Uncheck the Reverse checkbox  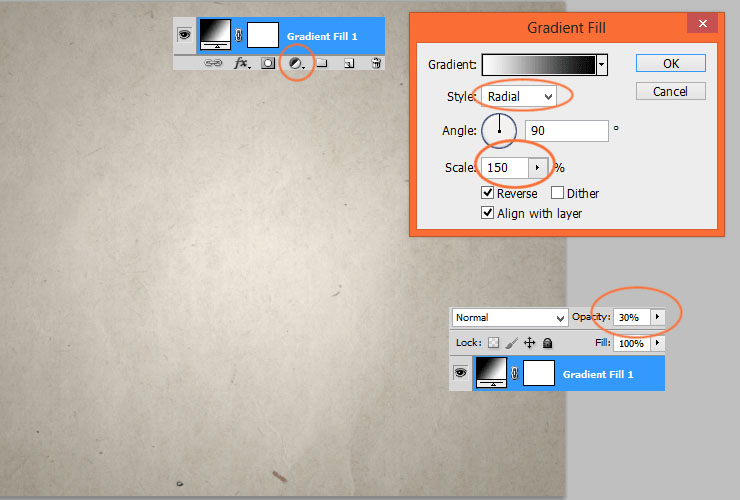click(488, 193)
